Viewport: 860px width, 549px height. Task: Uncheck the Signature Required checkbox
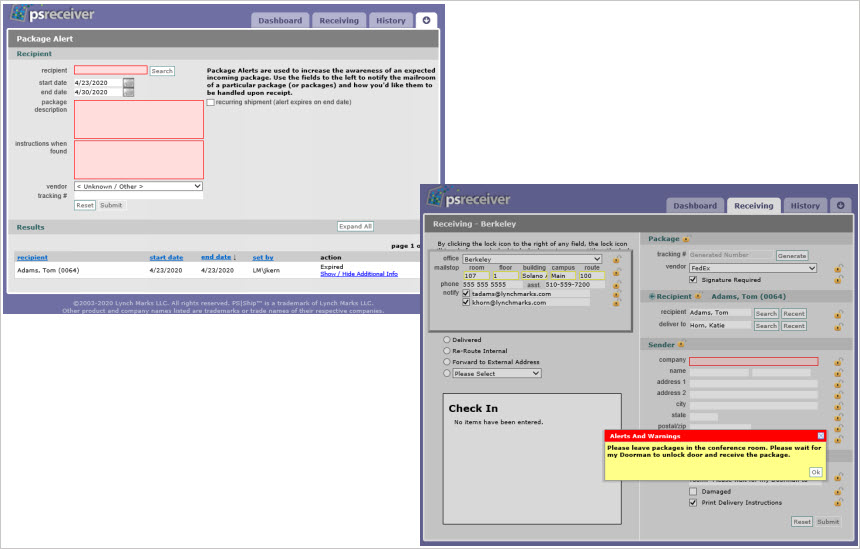pyautogui.click(x=693, y=280)
